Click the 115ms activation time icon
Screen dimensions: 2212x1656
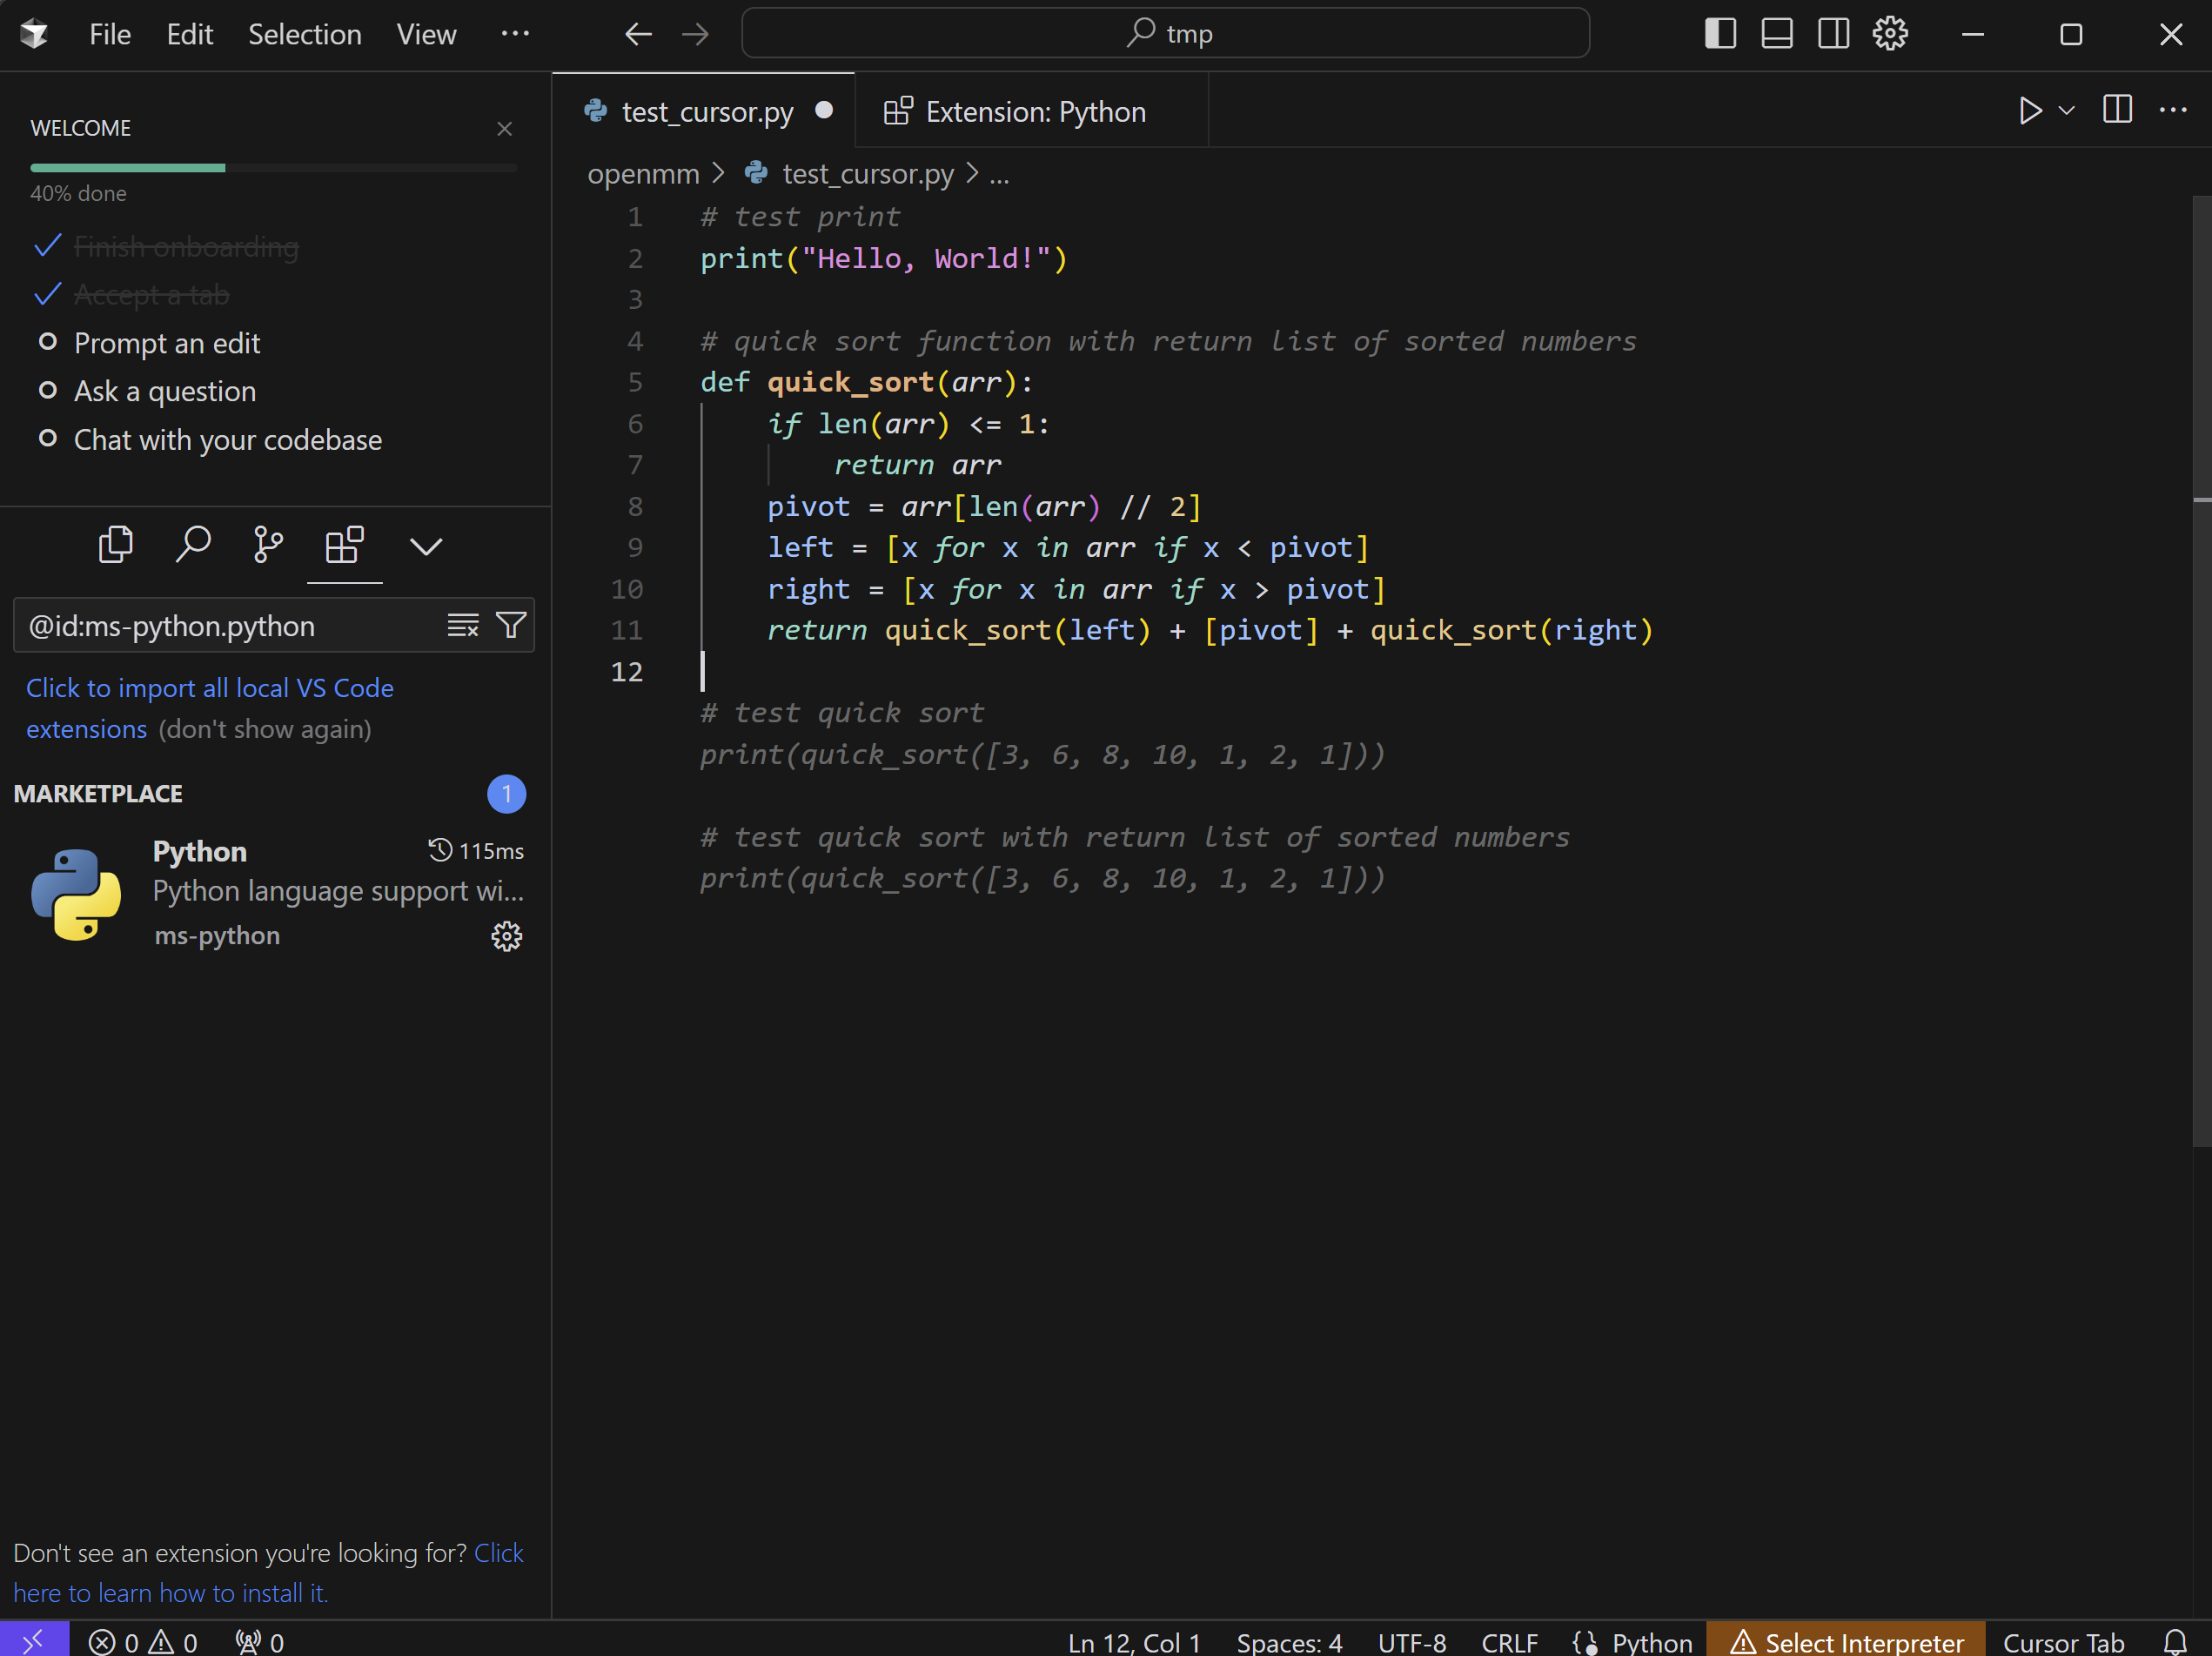[x=440, y=850]
